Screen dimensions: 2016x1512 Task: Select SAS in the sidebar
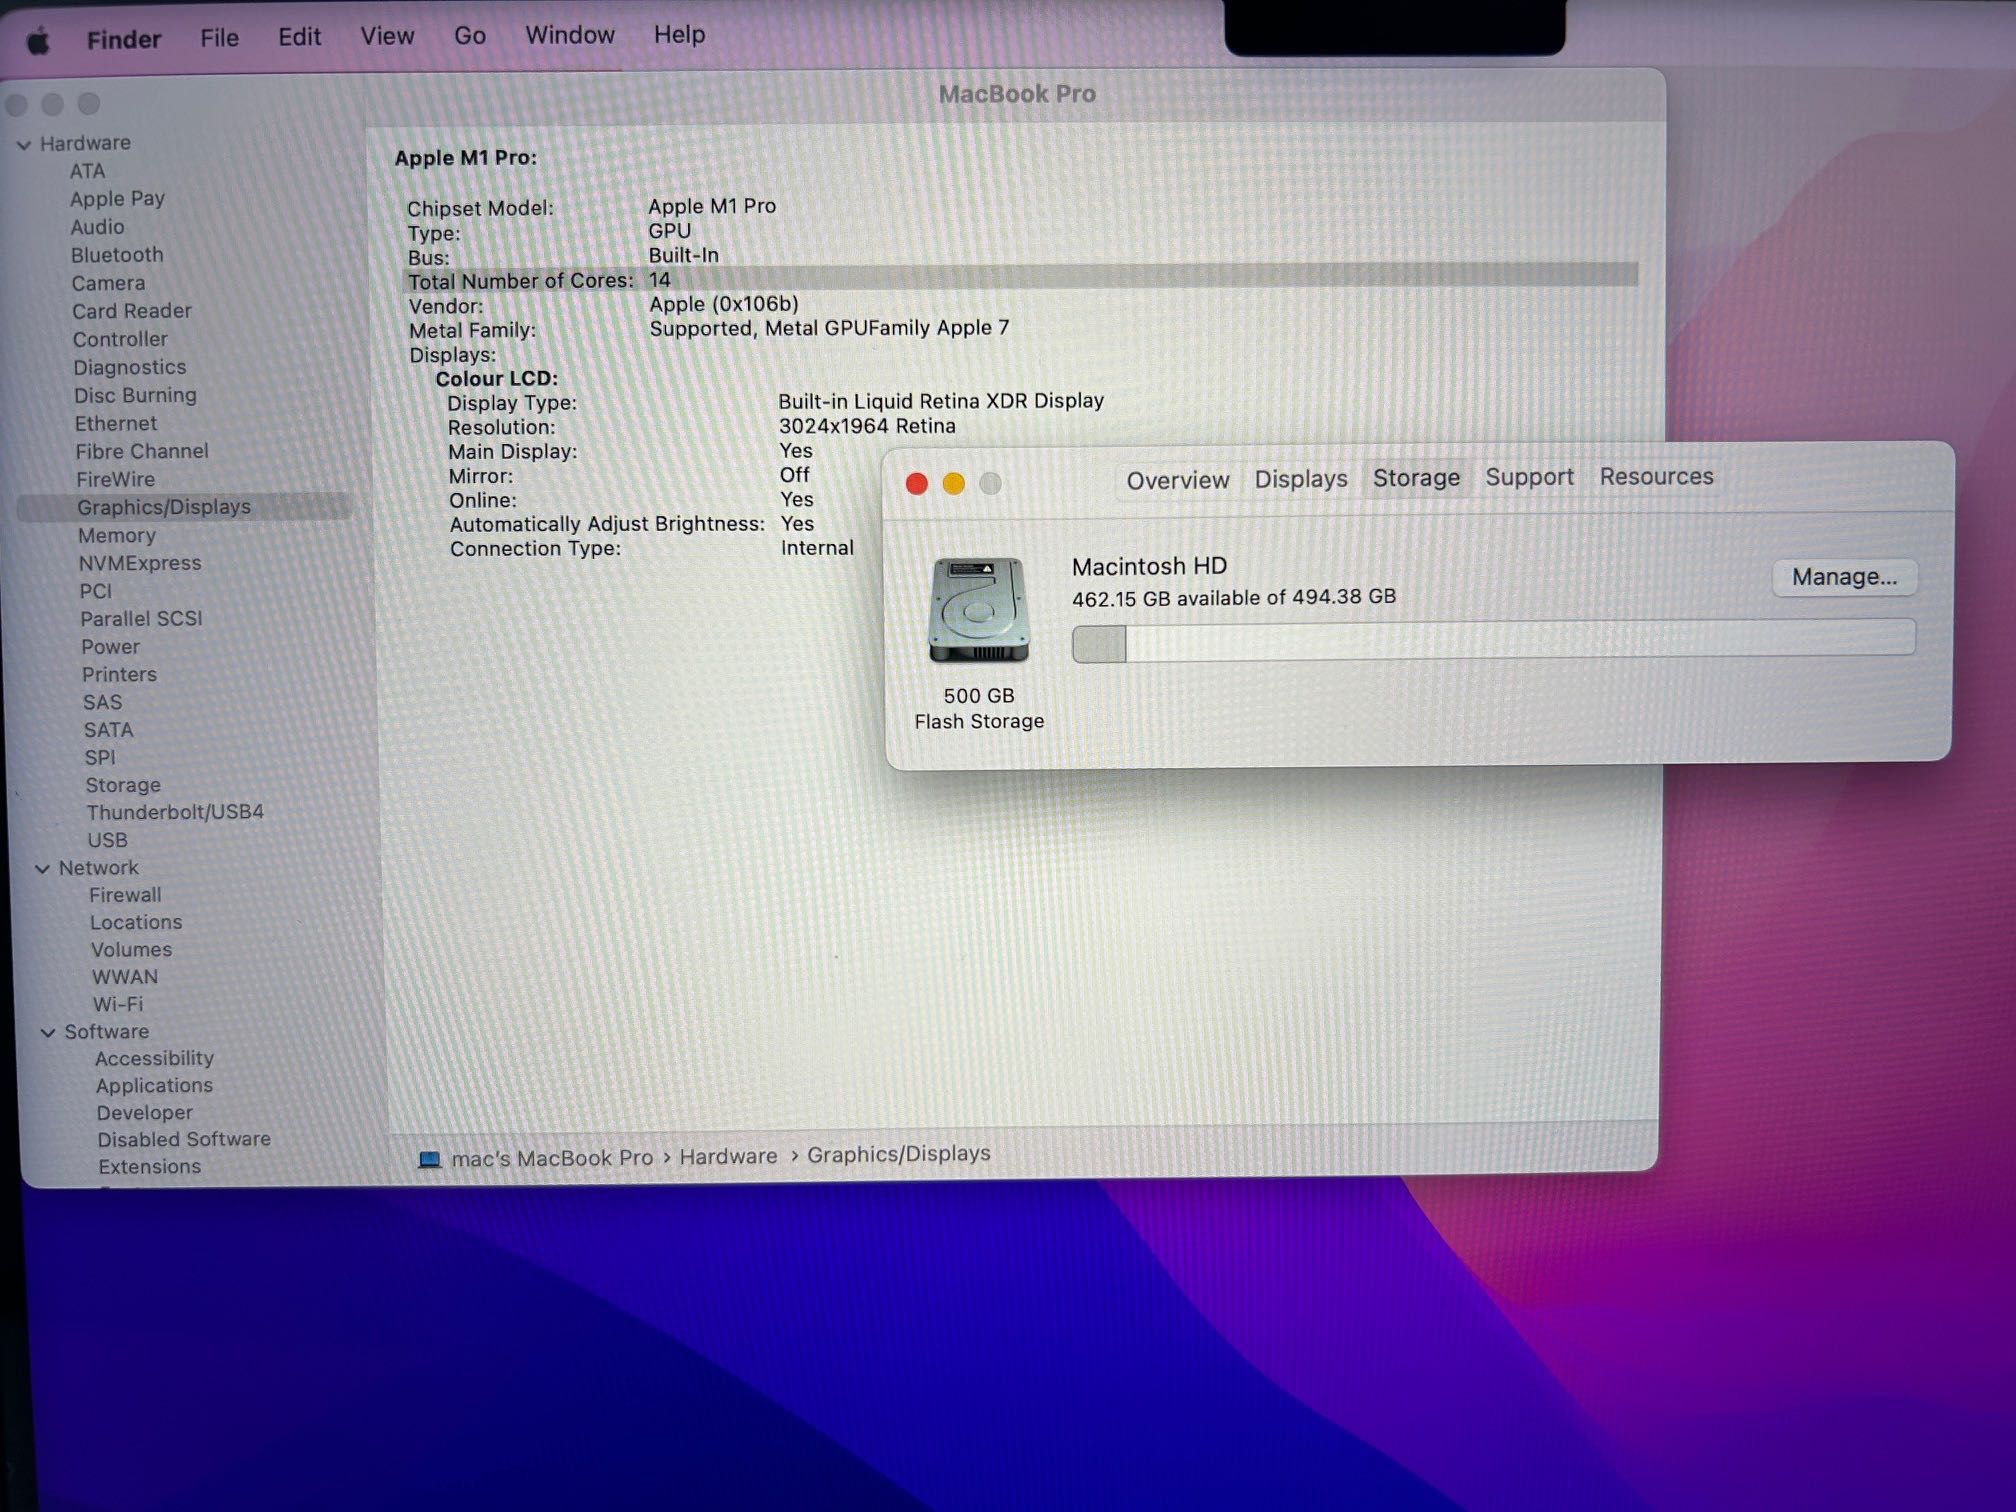(x=102, y=703)
